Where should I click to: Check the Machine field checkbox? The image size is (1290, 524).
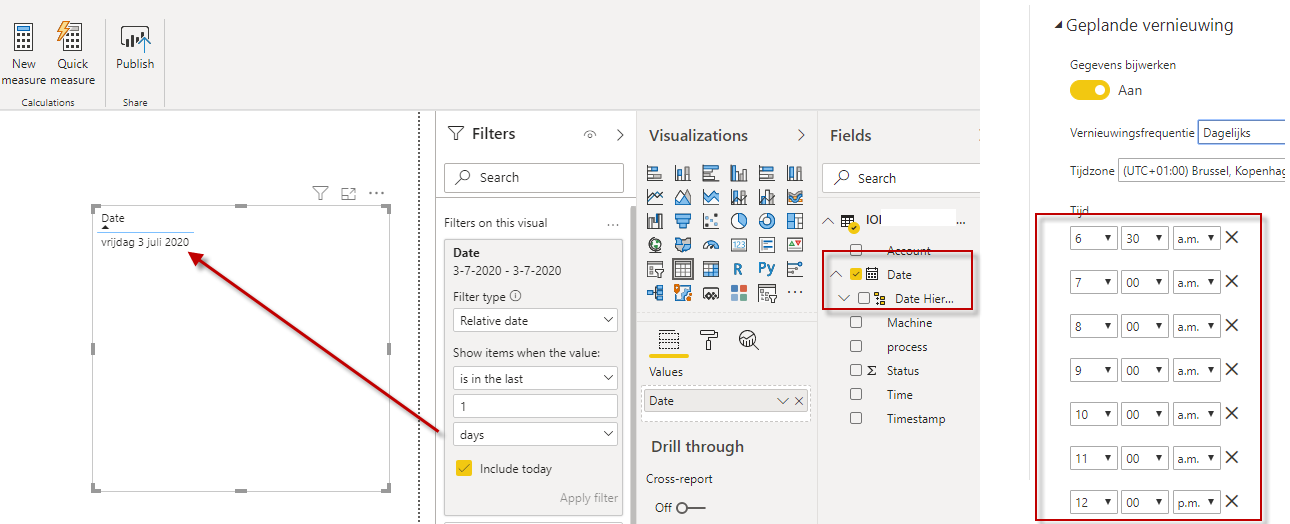click(856, 322)
